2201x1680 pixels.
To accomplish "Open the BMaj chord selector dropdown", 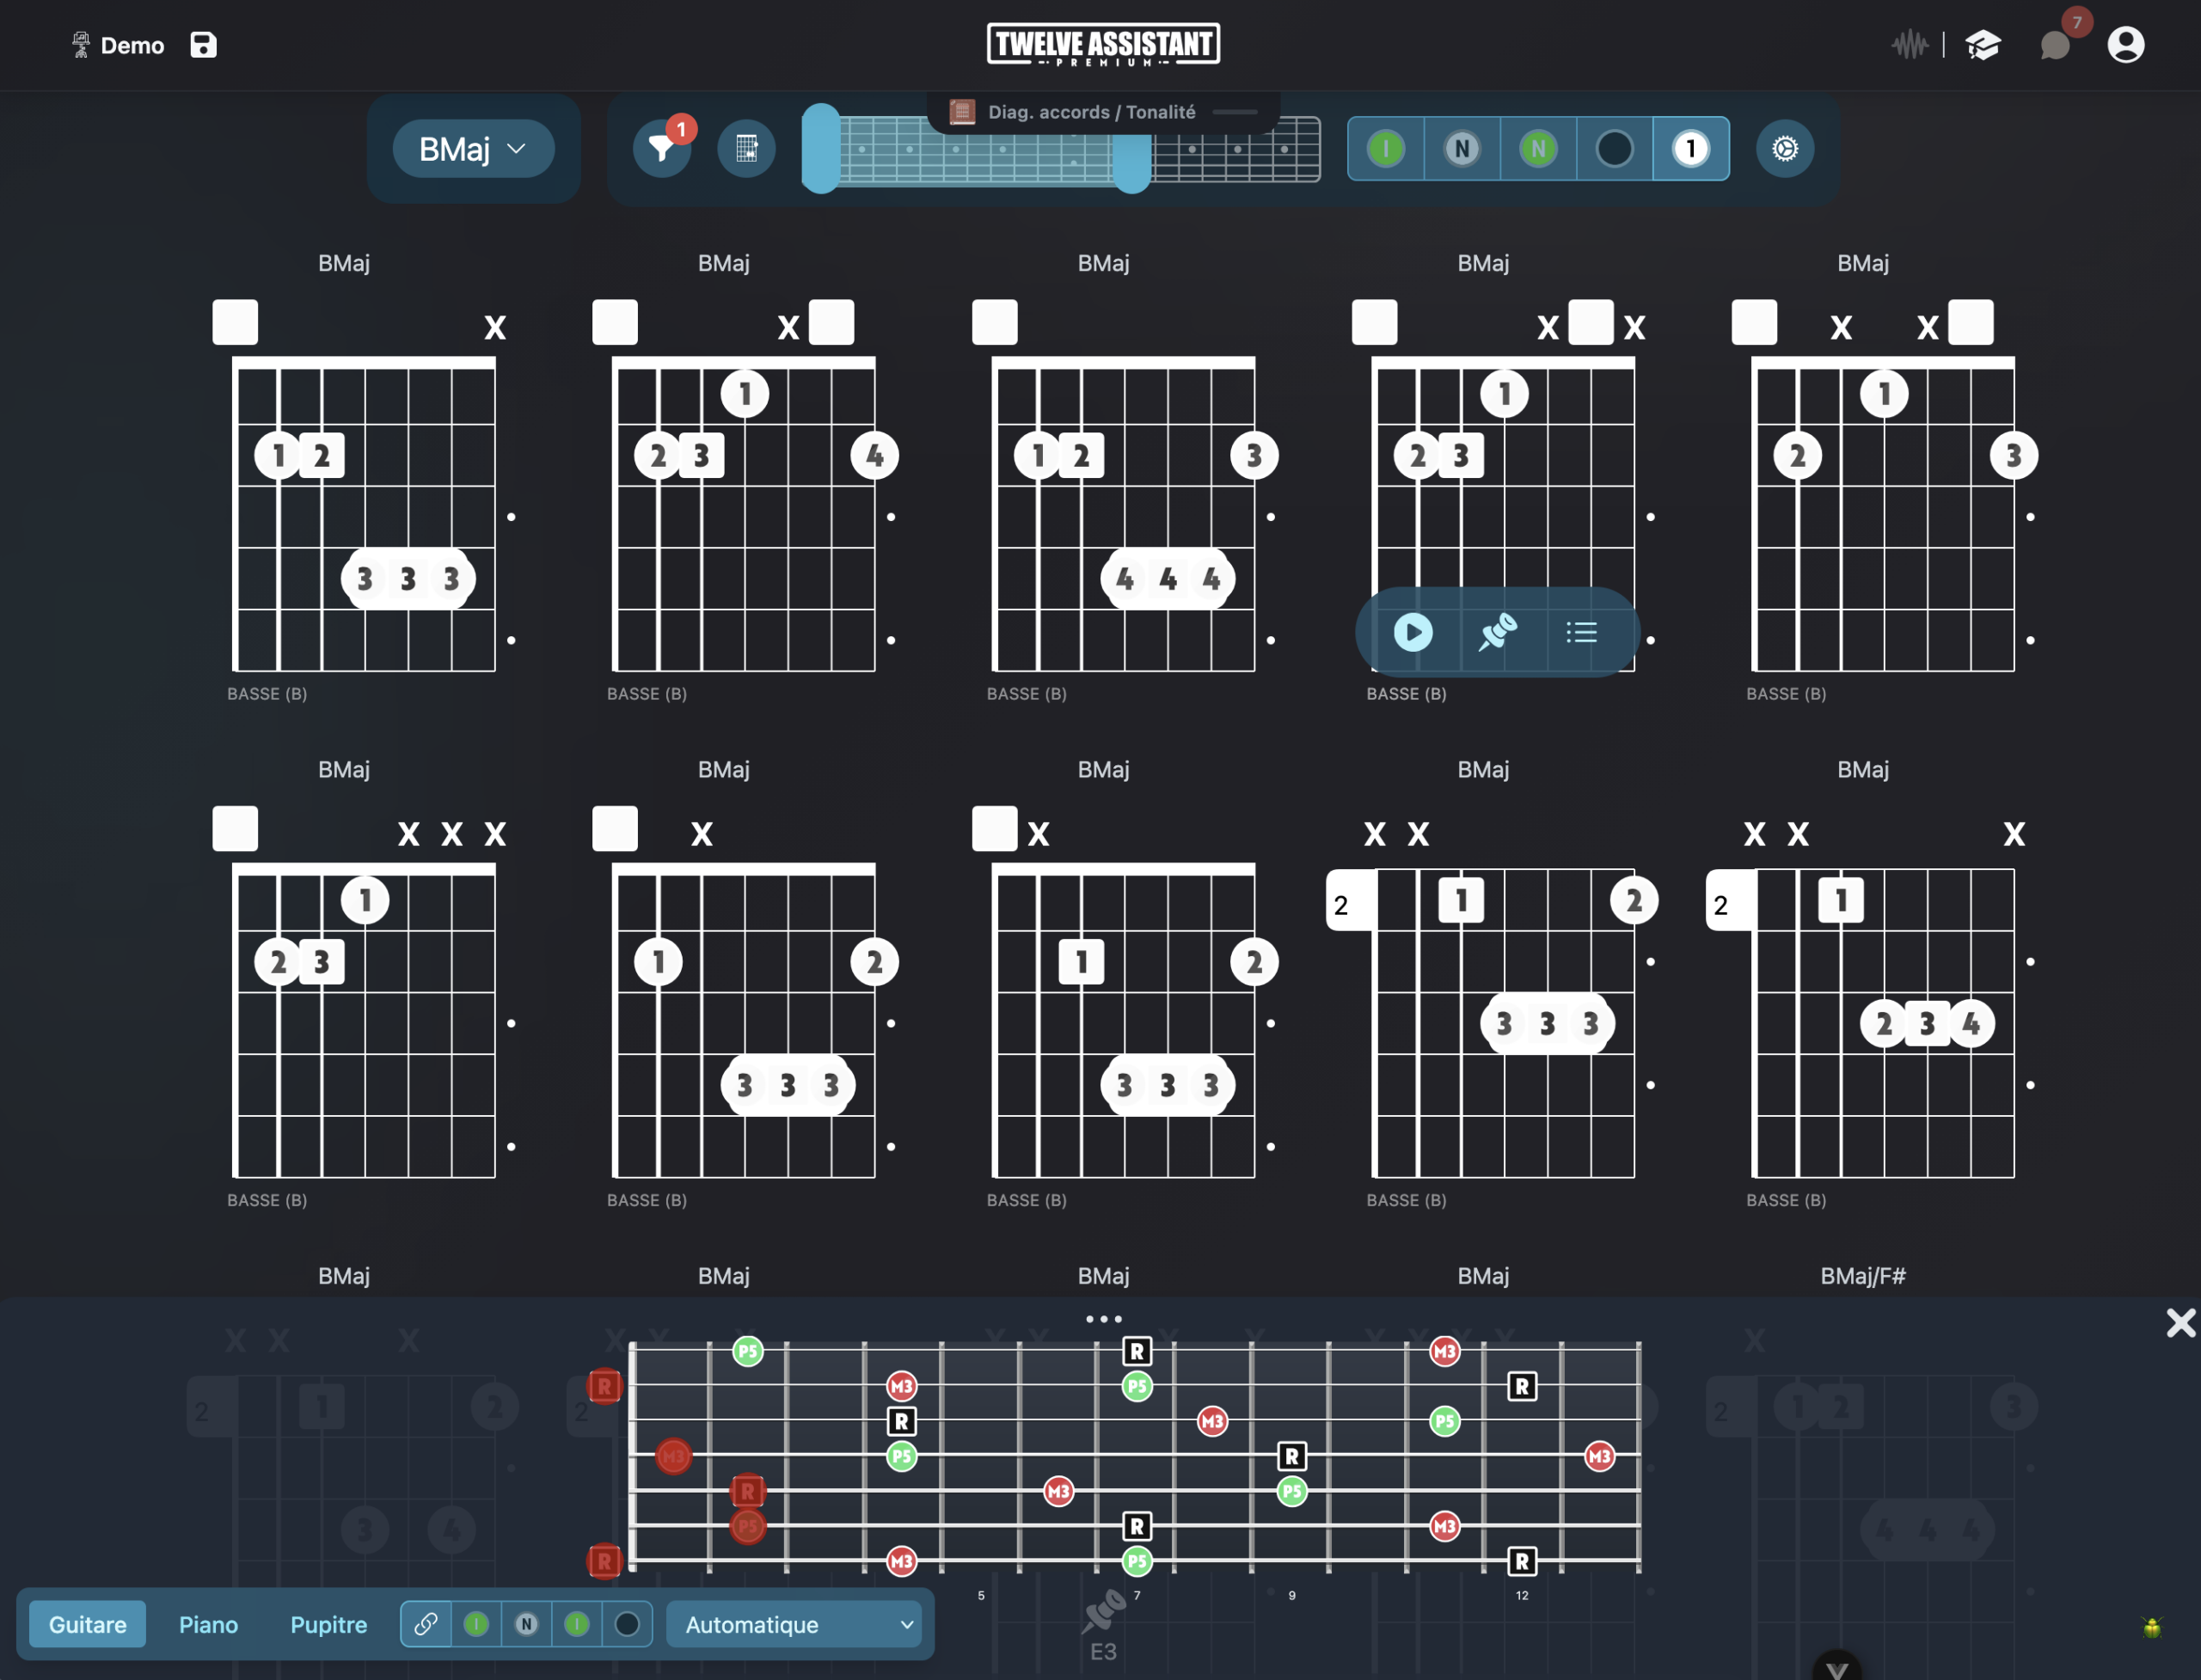I will coord(473,149).
